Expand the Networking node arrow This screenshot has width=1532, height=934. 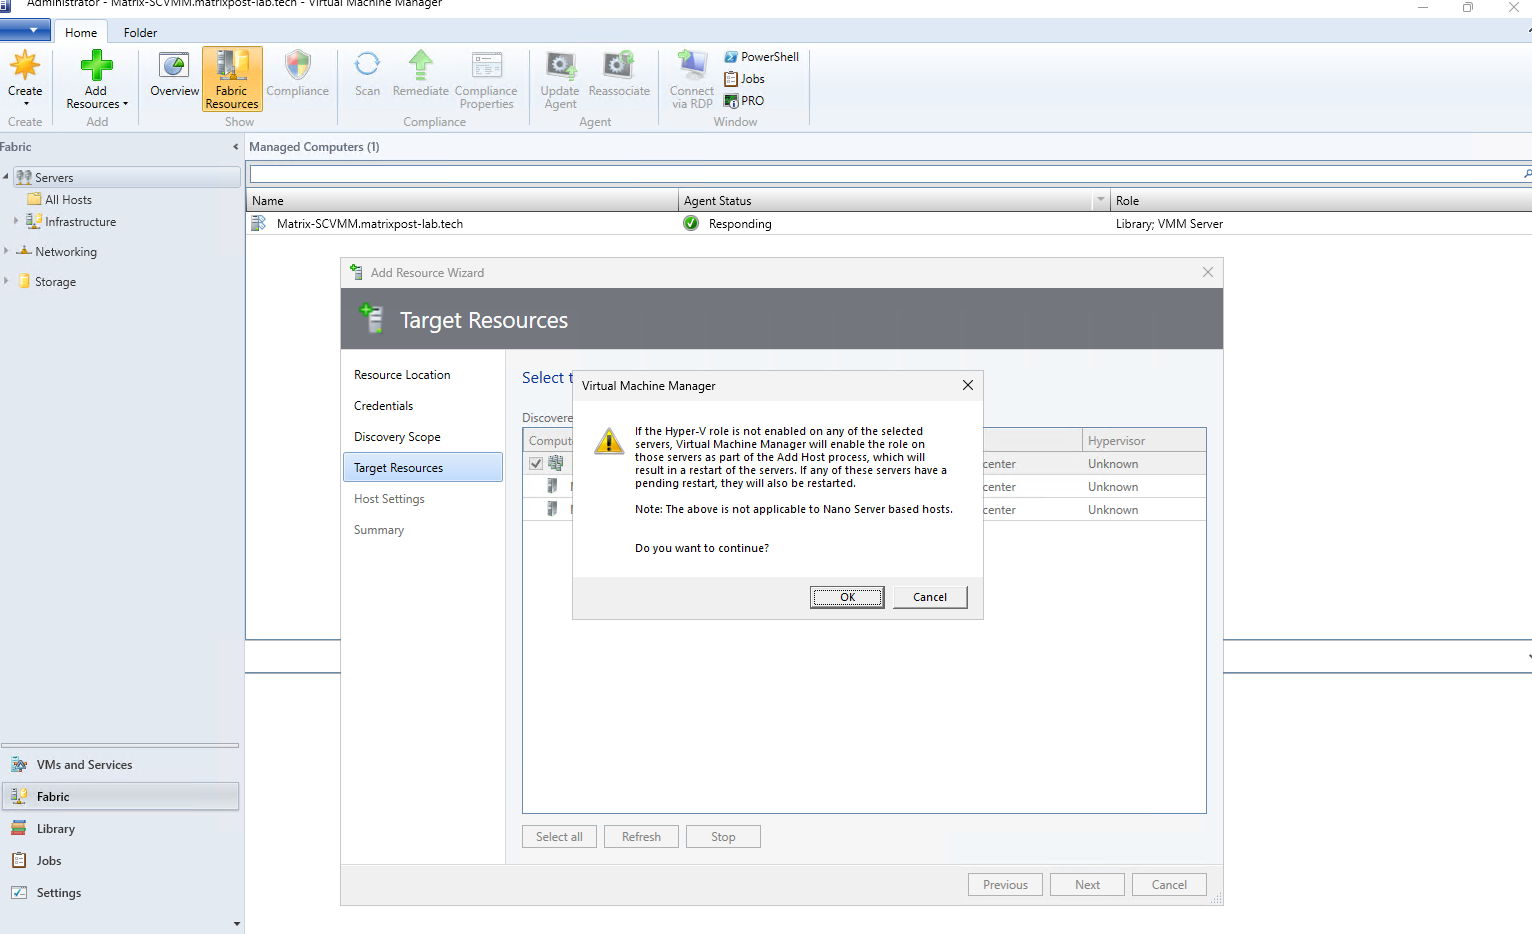pos(6,251)
